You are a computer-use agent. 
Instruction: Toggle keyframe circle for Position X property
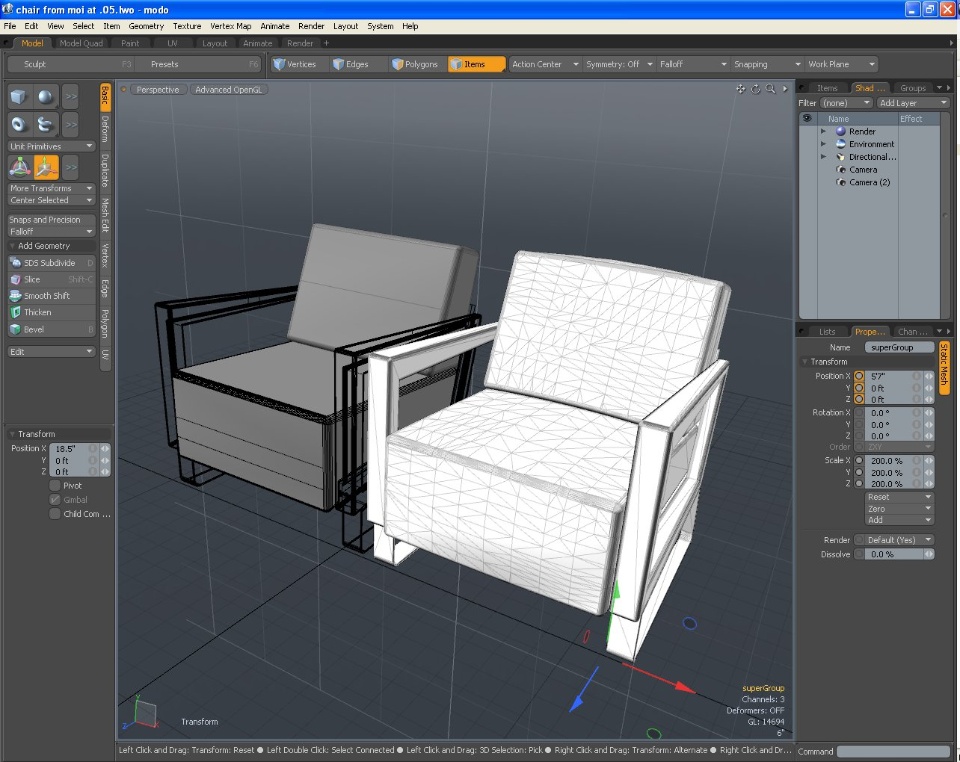pos(859,376)
